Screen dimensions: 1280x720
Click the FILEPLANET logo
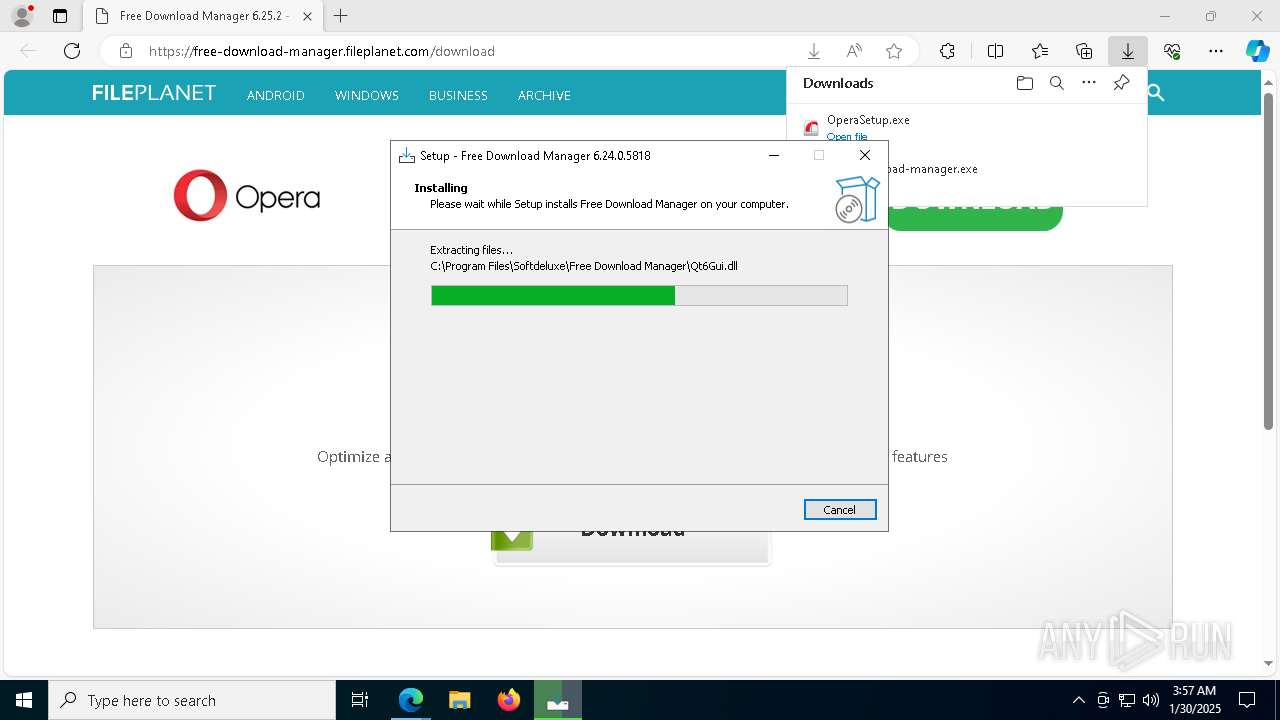click(154, 93)
